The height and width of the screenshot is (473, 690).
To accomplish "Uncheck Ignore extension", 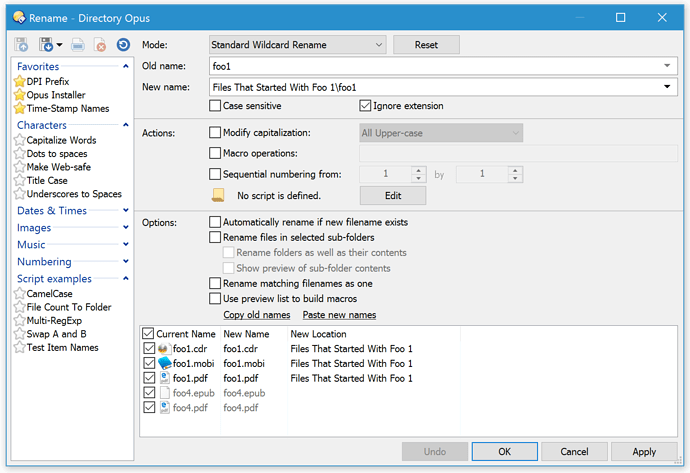I will tap(365, 106).
